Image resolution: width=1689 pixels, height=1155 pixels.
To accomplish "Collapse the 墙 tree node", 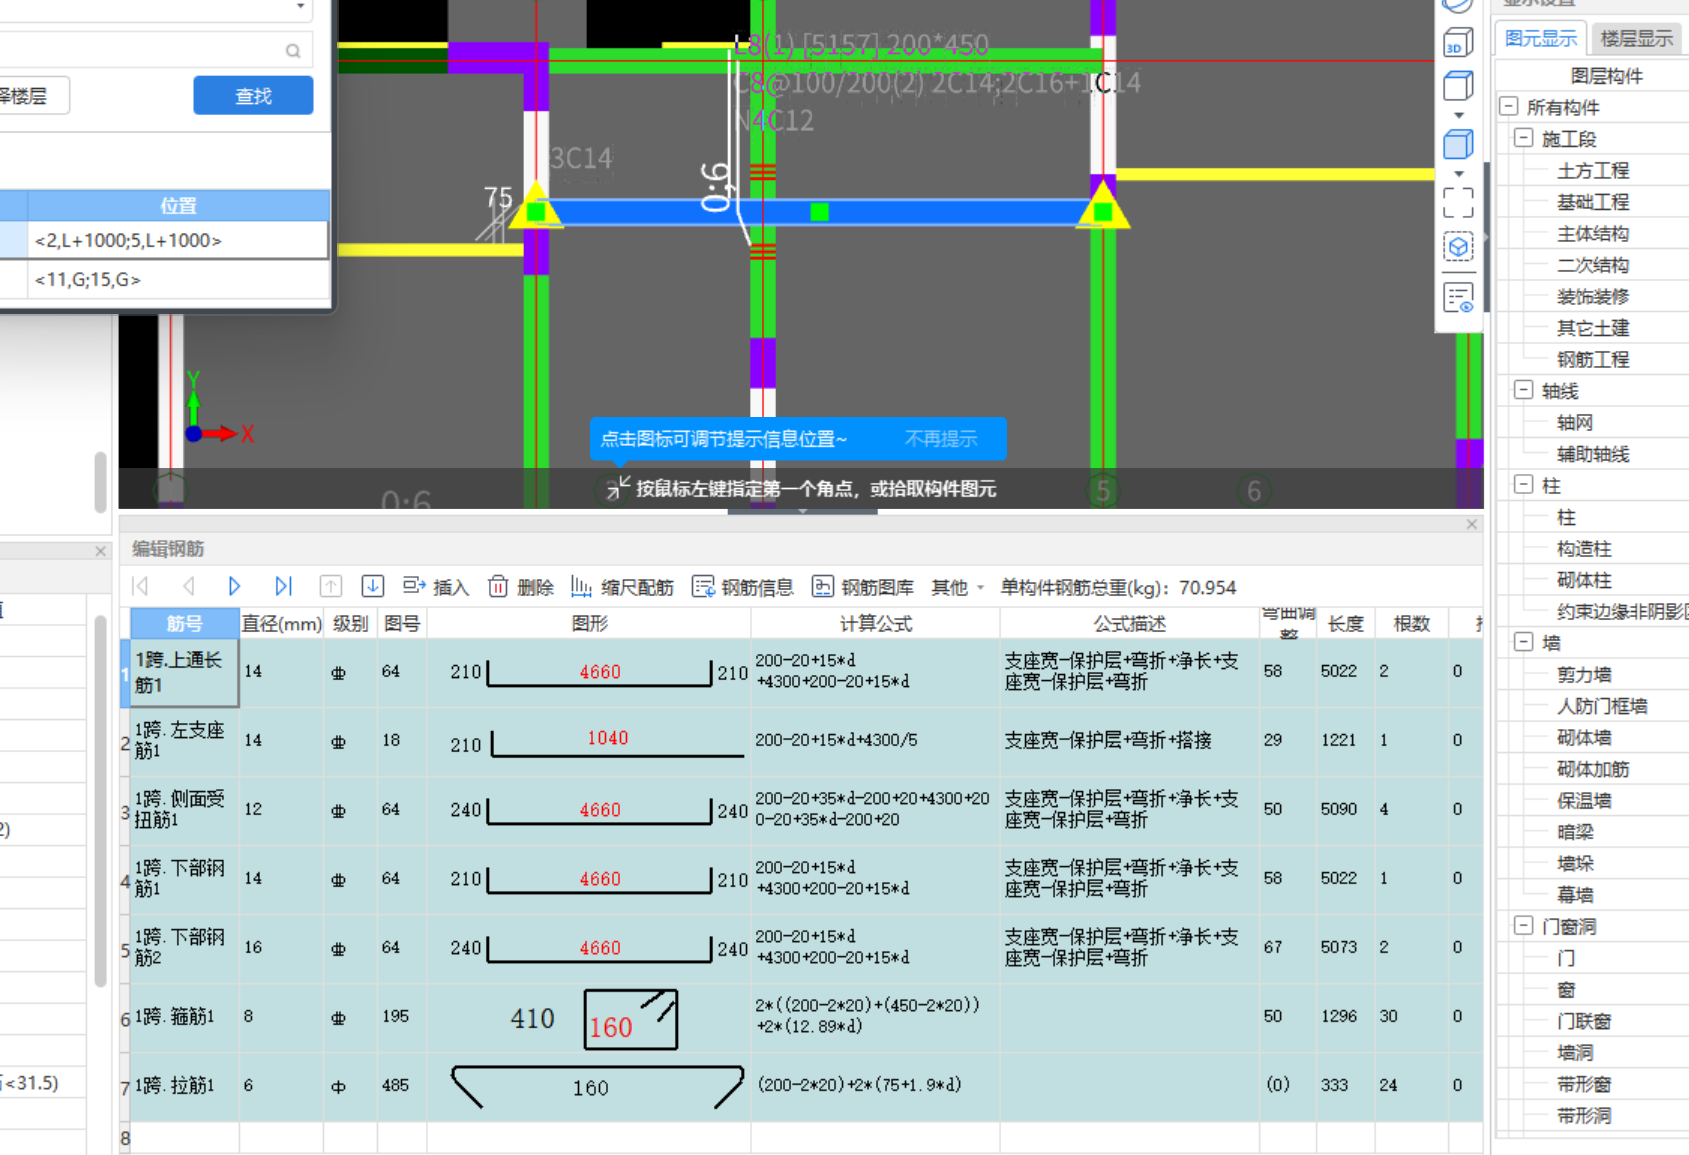I will (x=1523, y=642).
